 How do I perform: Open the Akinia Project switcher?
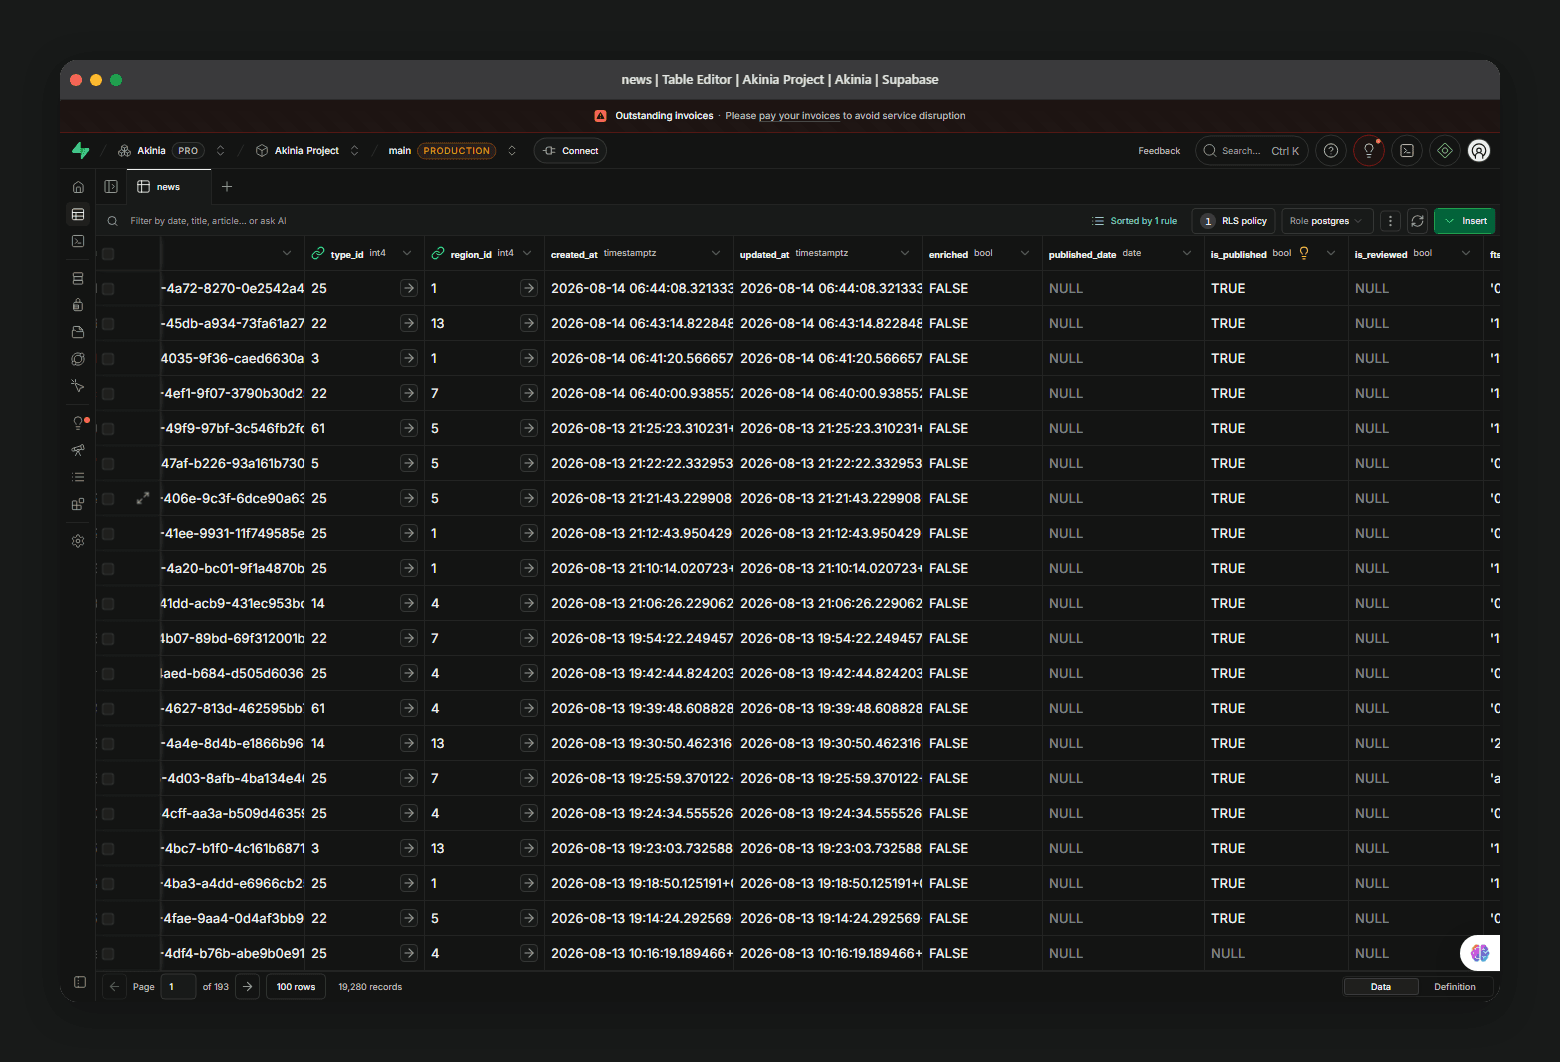tap(354, 151)
